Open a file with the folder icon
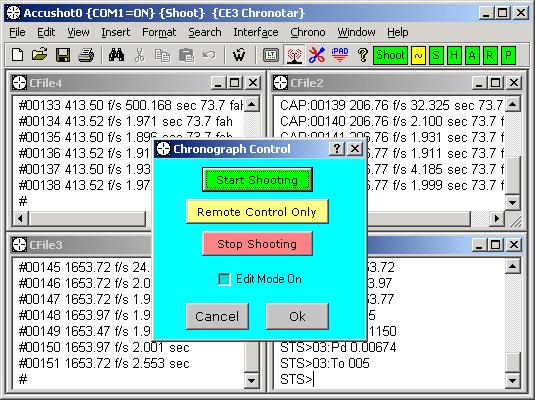The image size is (535, 400). [40, 55]
